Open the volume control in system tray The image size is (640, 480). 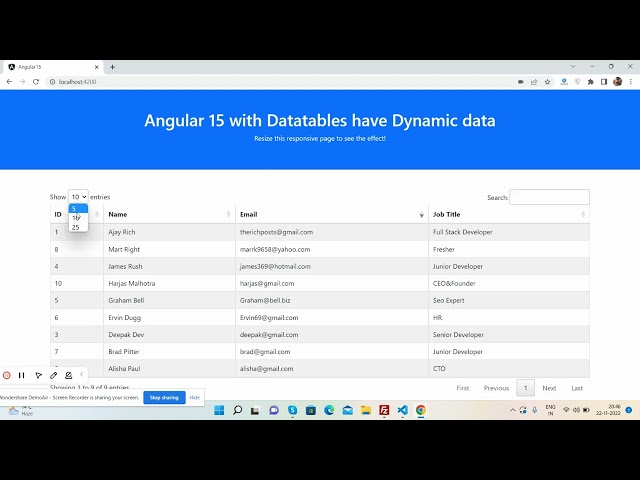pyautogui.click(x=576, y=410)
